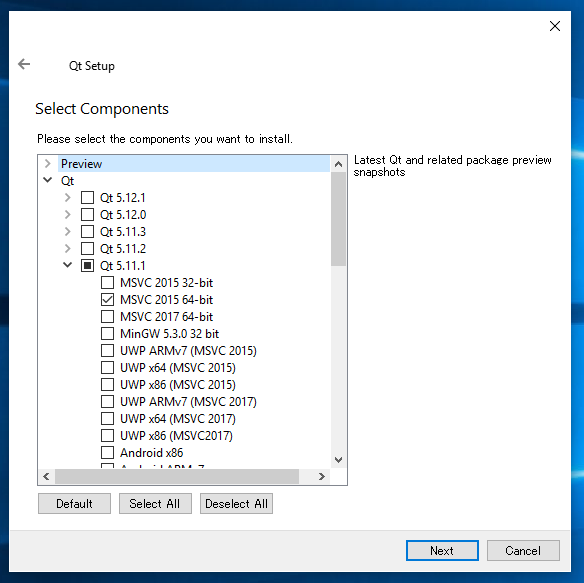Select the Preview row label
The width and height of the screenshot is (584, 583).
coord(81,164)
